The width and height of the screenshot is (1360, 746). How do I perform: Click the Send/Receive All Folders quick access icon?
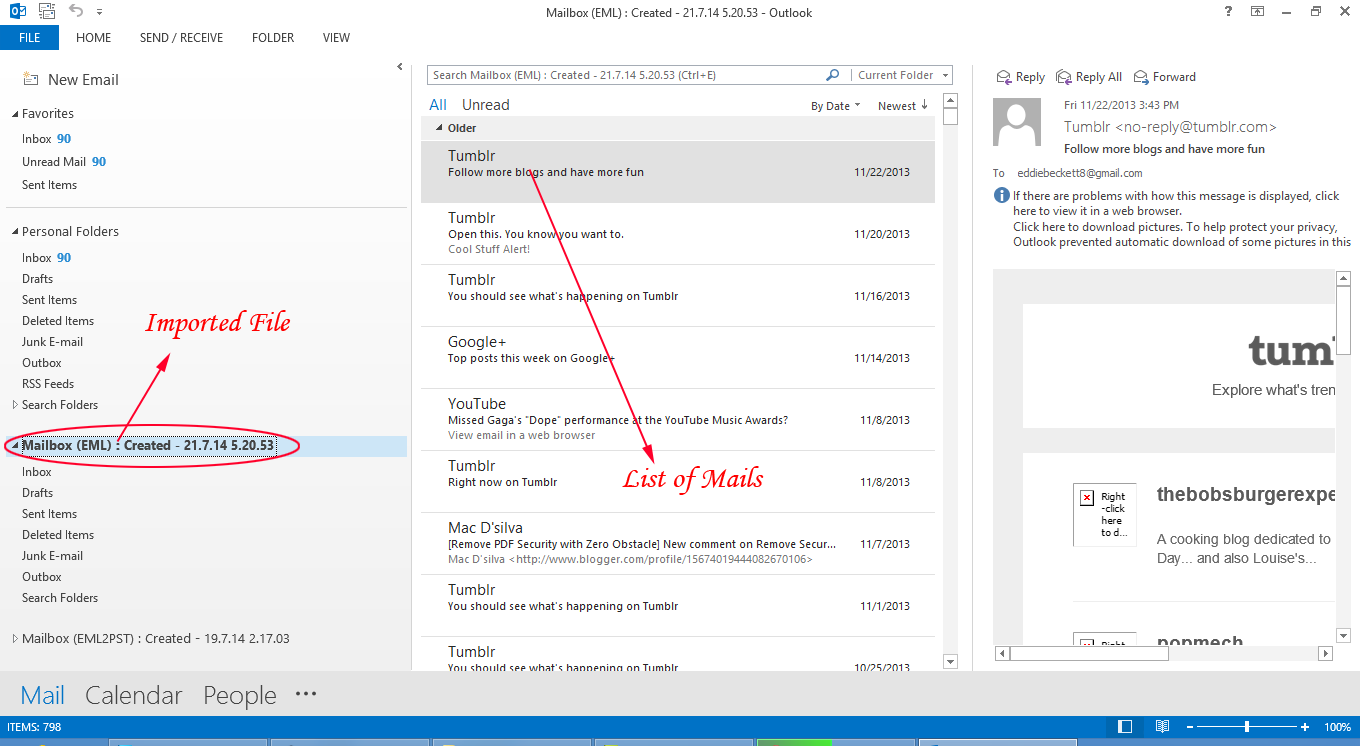47,12
